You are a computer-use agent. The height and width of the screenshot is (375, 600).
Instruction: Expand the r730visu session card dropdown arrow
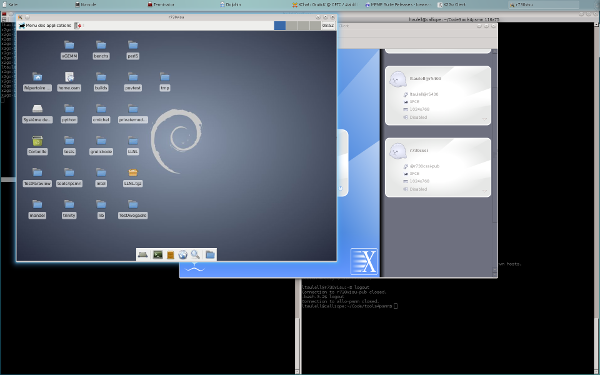tap(484, 191)
